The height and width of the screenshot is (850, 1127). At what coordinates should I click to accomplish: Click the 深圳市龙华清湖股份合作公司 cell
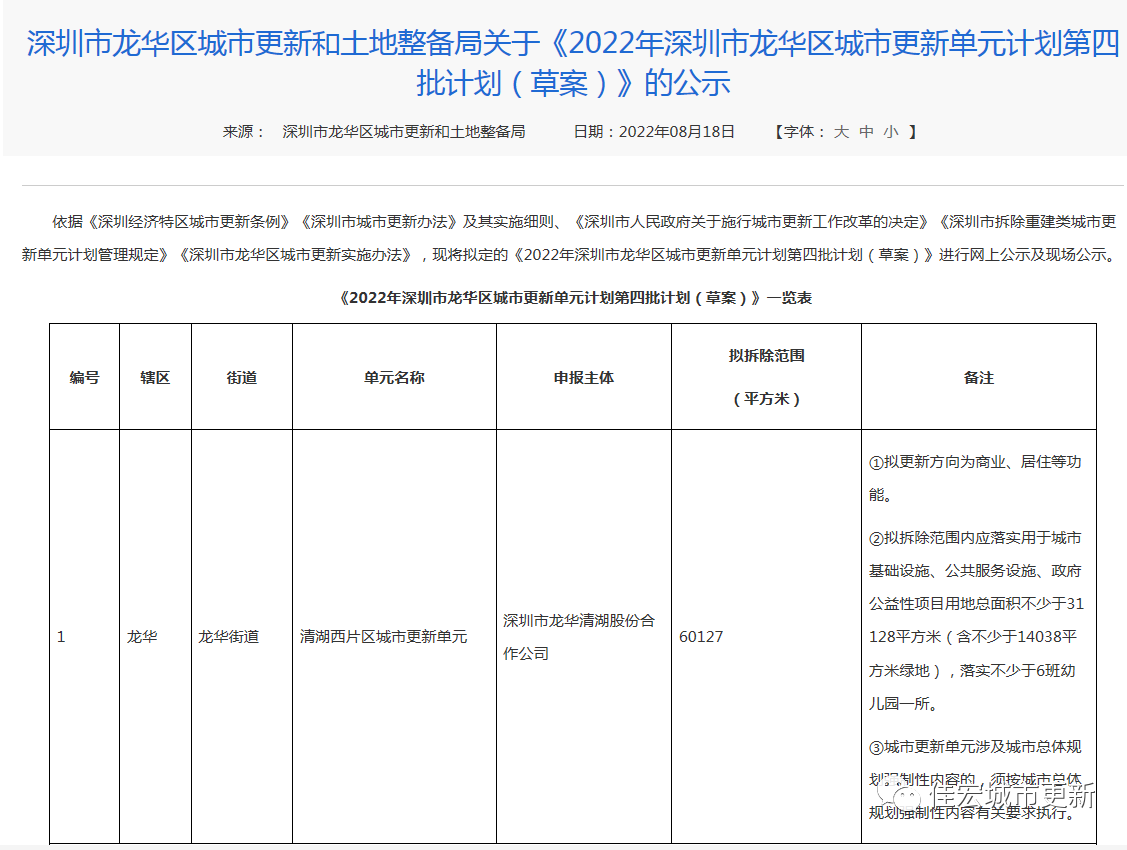[x=579, y=636]
